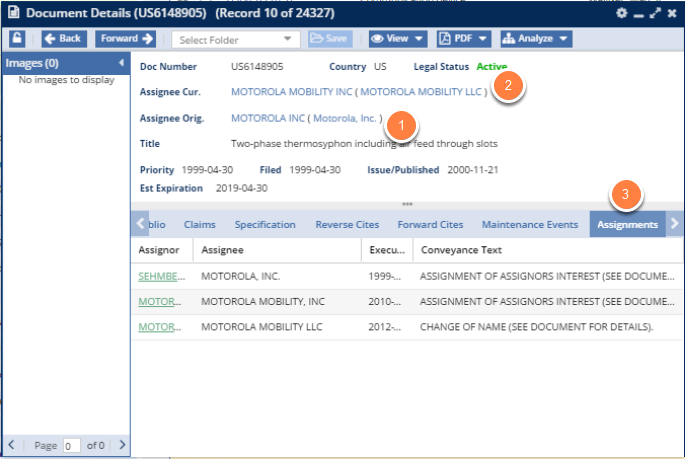
Task: Open the Select Folder dropdown
Action: click(236, 40)
